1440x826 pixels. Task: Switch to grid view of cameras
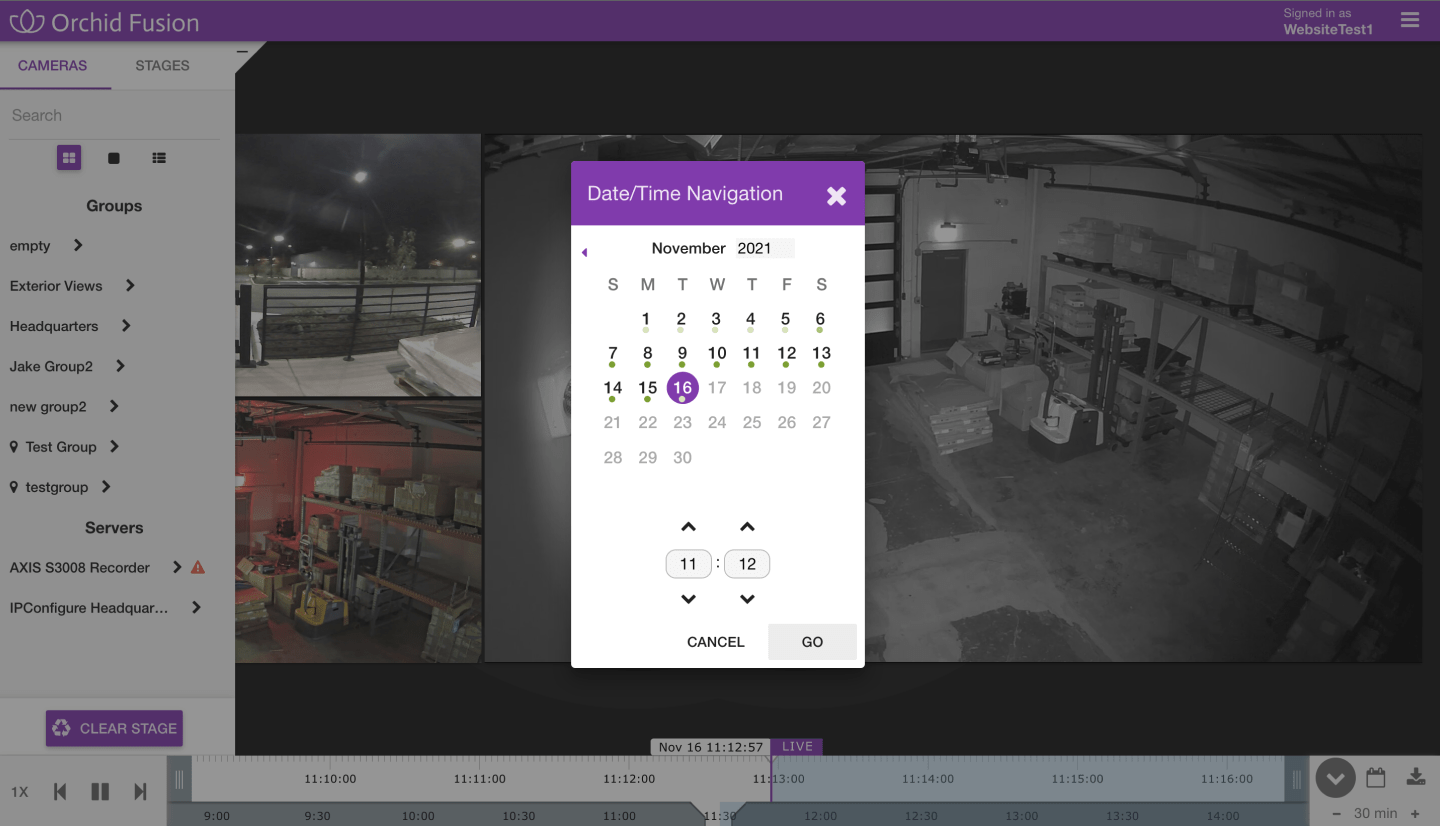coord(69,158)
